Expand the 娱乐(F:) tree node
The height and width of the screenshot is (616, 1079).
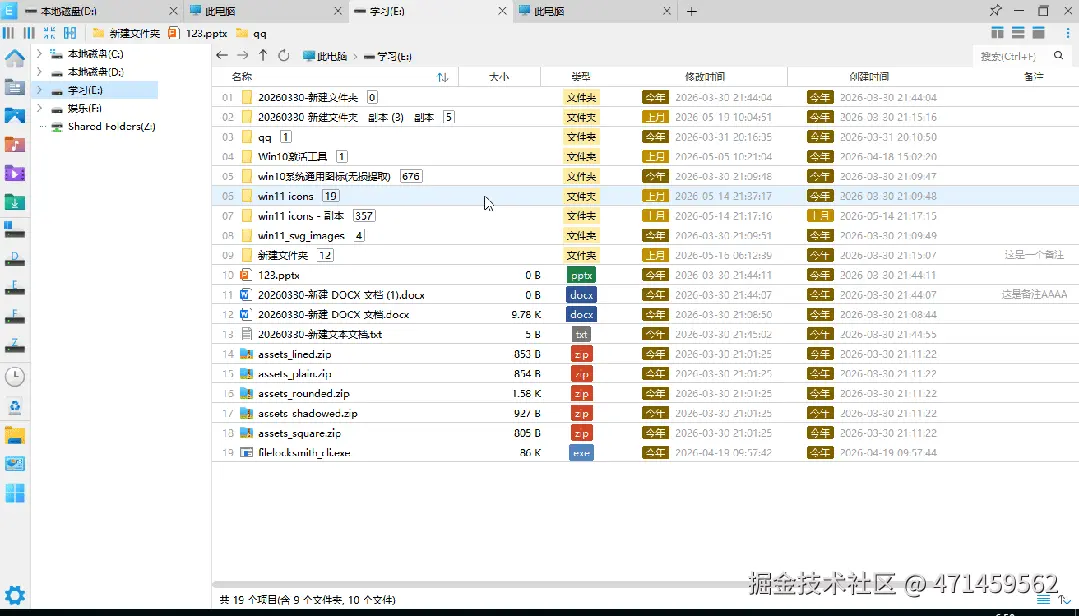click(x=39, y=108)
